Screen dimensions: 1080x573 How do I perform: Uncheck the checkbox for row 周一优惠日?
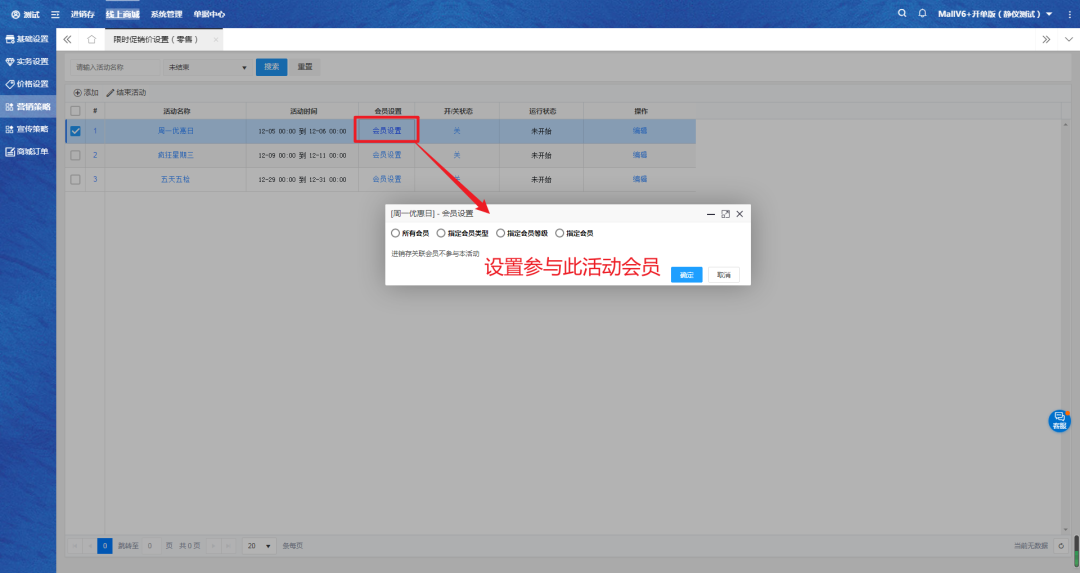(x=75, y=131)
